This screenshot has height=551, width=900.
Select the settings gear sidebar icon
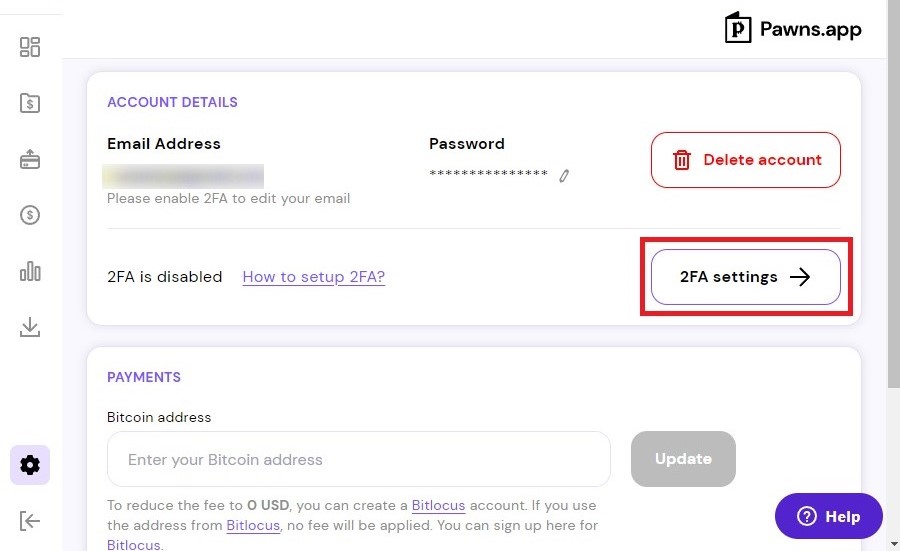(30, 464)
